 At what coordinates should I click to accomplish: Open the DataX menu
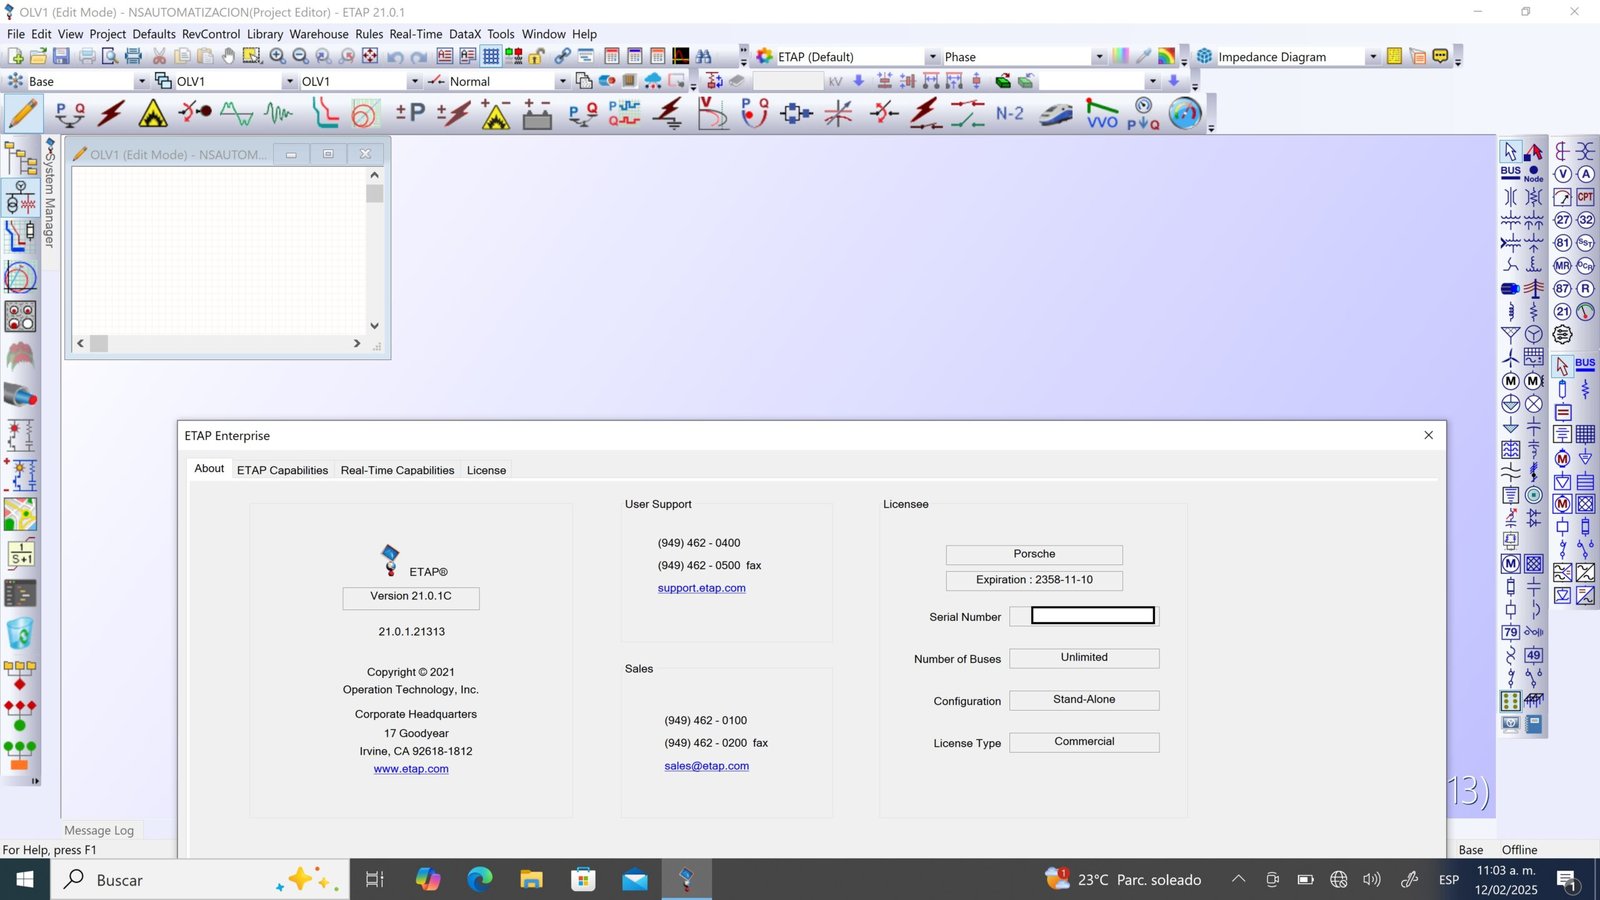pos(465,34)
